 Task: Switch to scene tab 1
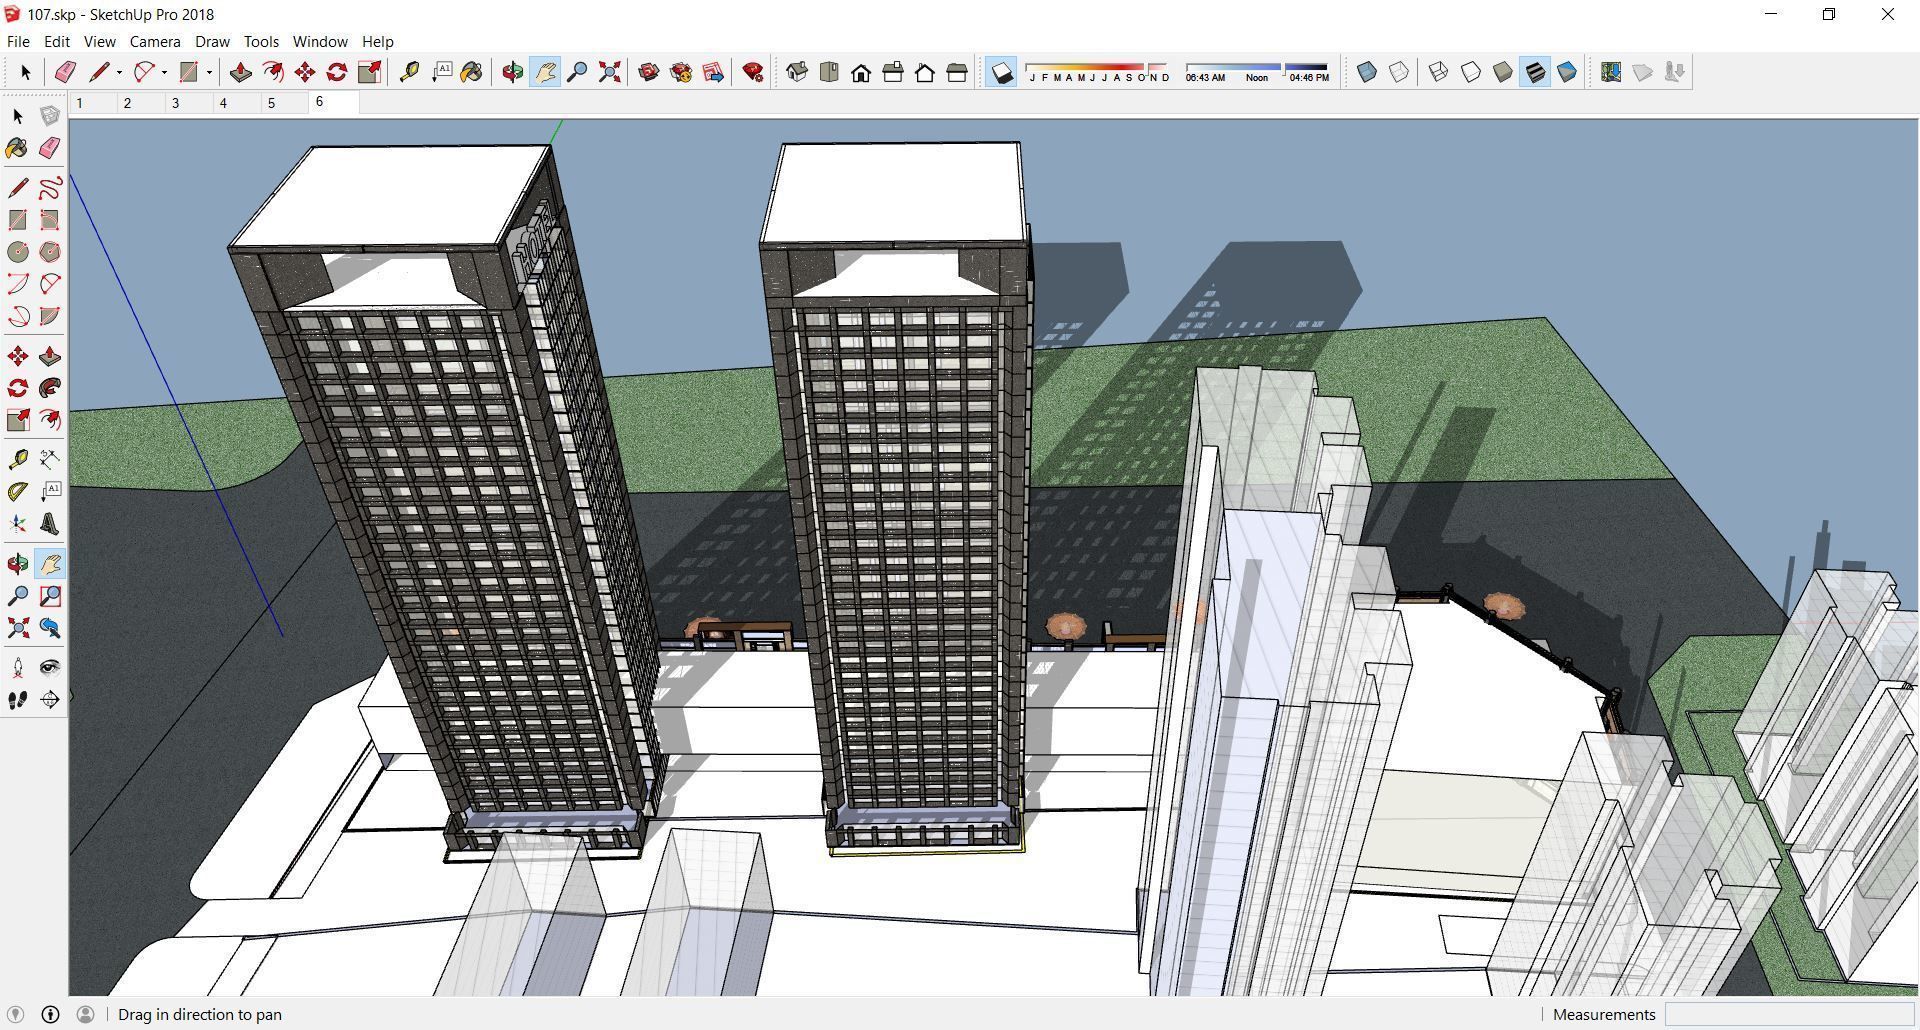92,103
